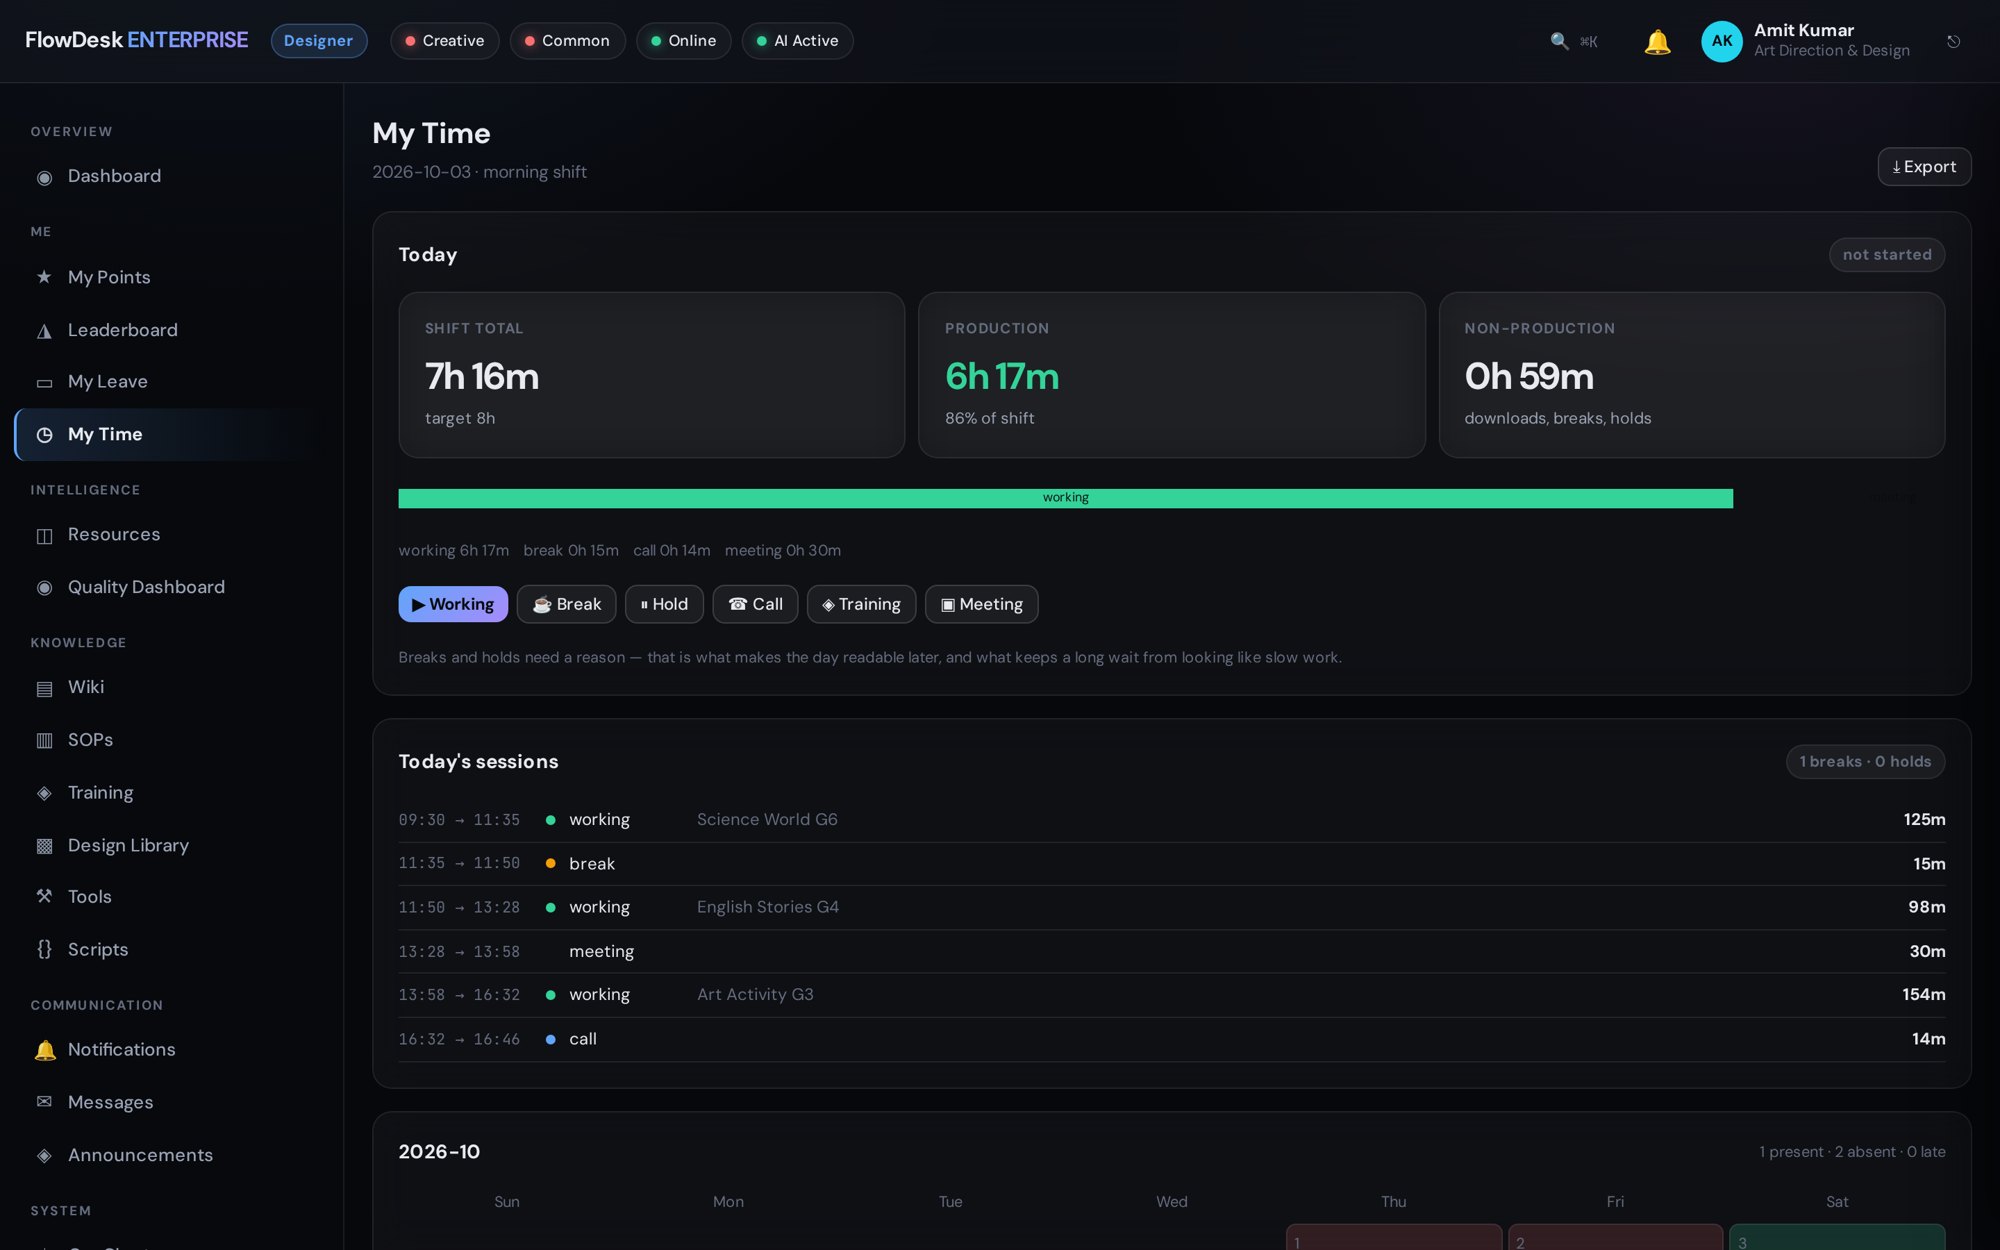The height and width of the screenshot is (1250, 2000).
Task: Click the English Stories G4 session
Action: coord(1172,907)
